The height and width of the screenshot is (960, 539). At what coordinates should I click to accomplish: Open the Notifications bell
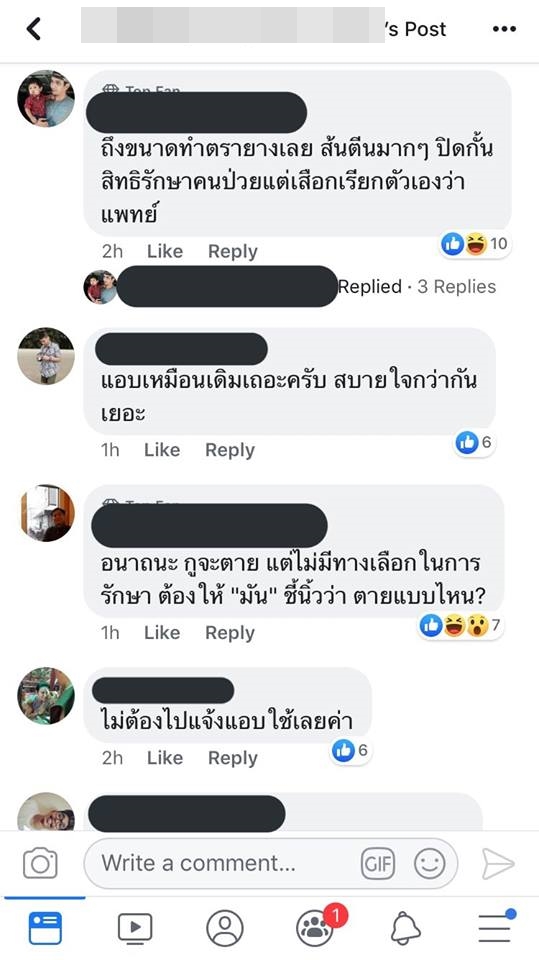click(x=405, y=928)
